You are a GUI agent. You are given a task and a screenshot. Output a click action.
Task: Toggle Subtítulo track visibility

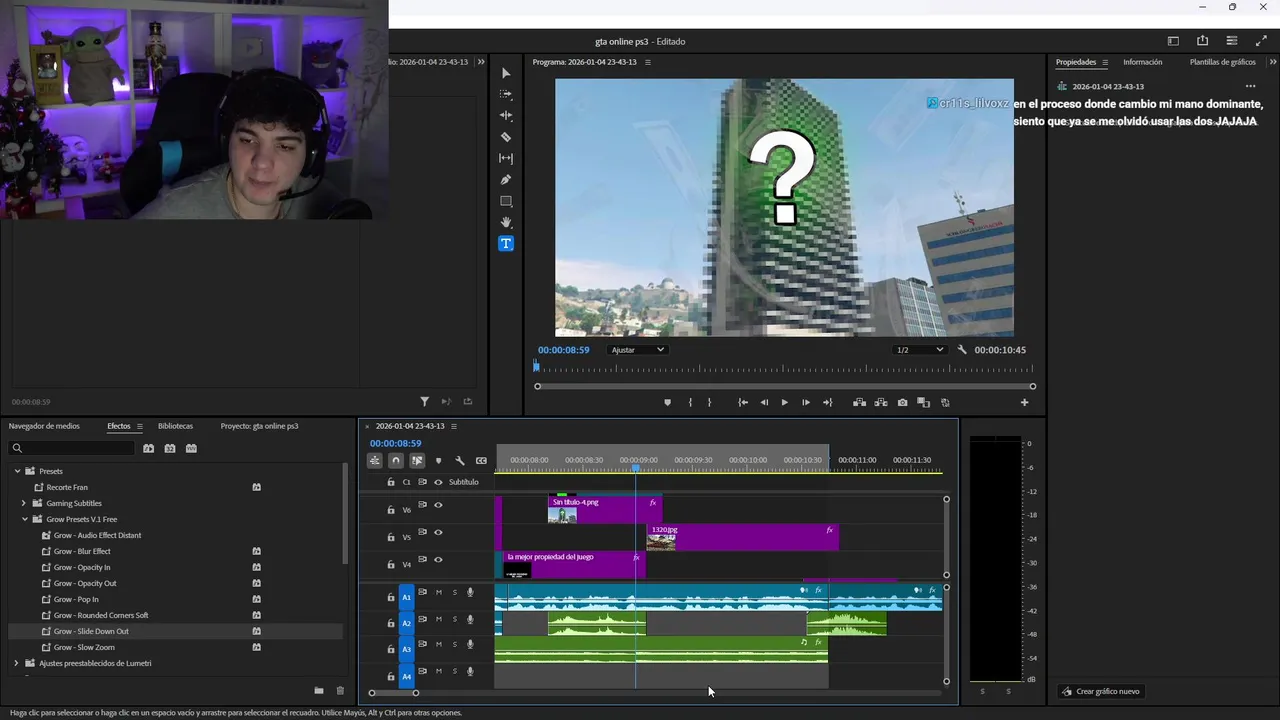pyautogui.click(x=438, y=482)
